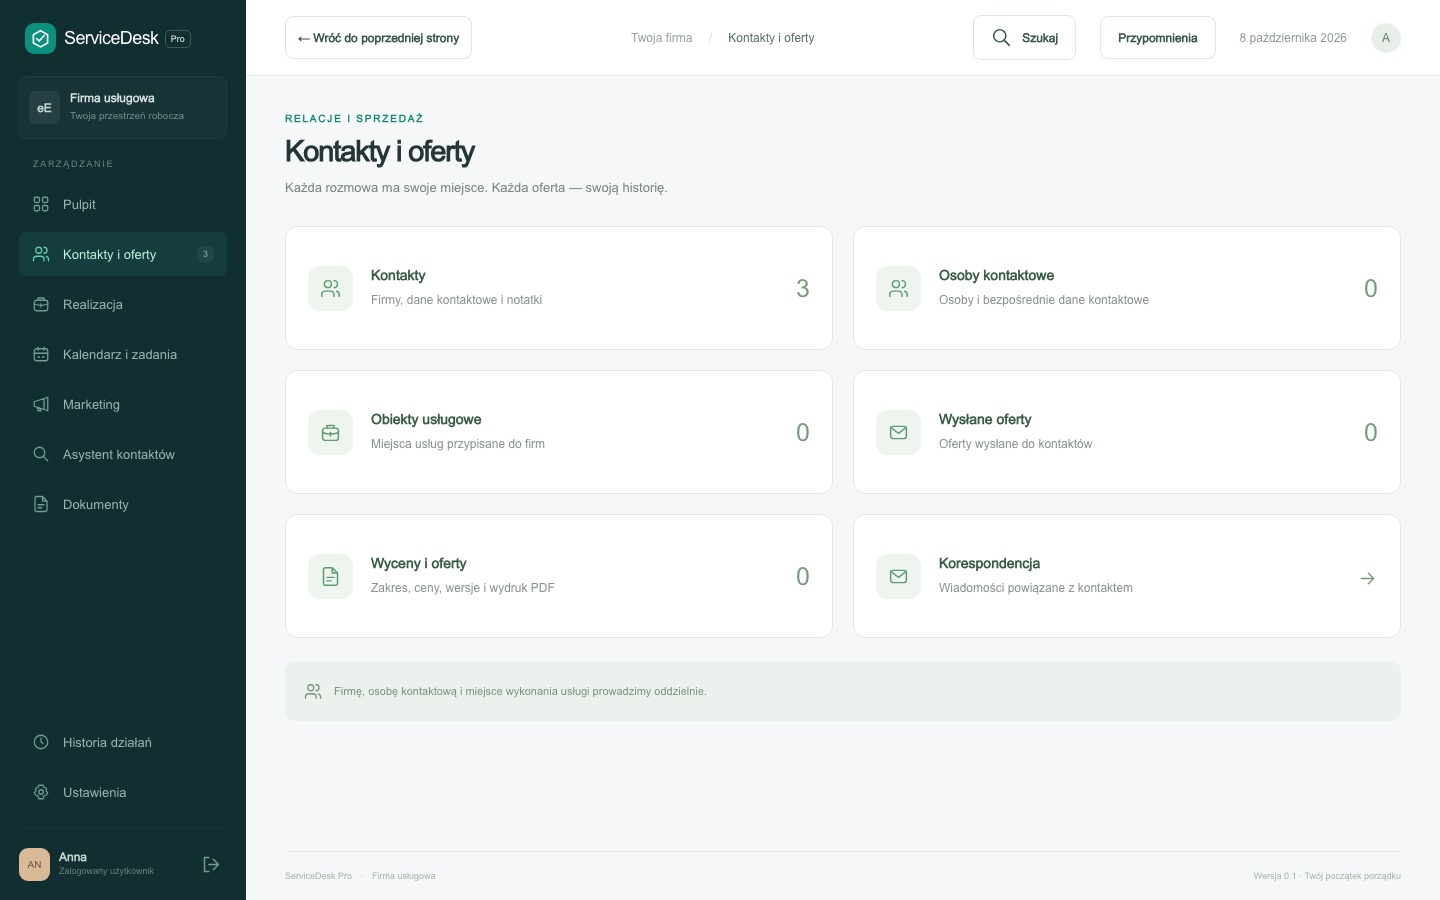Open the Przypomnienia button

point(1157,38)
